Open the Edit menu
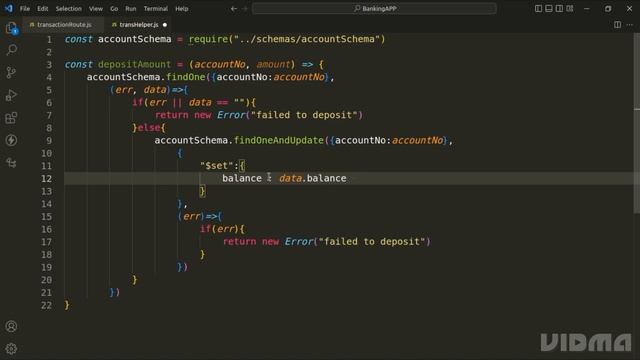The image size is (640, 360). tap(42, 9)
